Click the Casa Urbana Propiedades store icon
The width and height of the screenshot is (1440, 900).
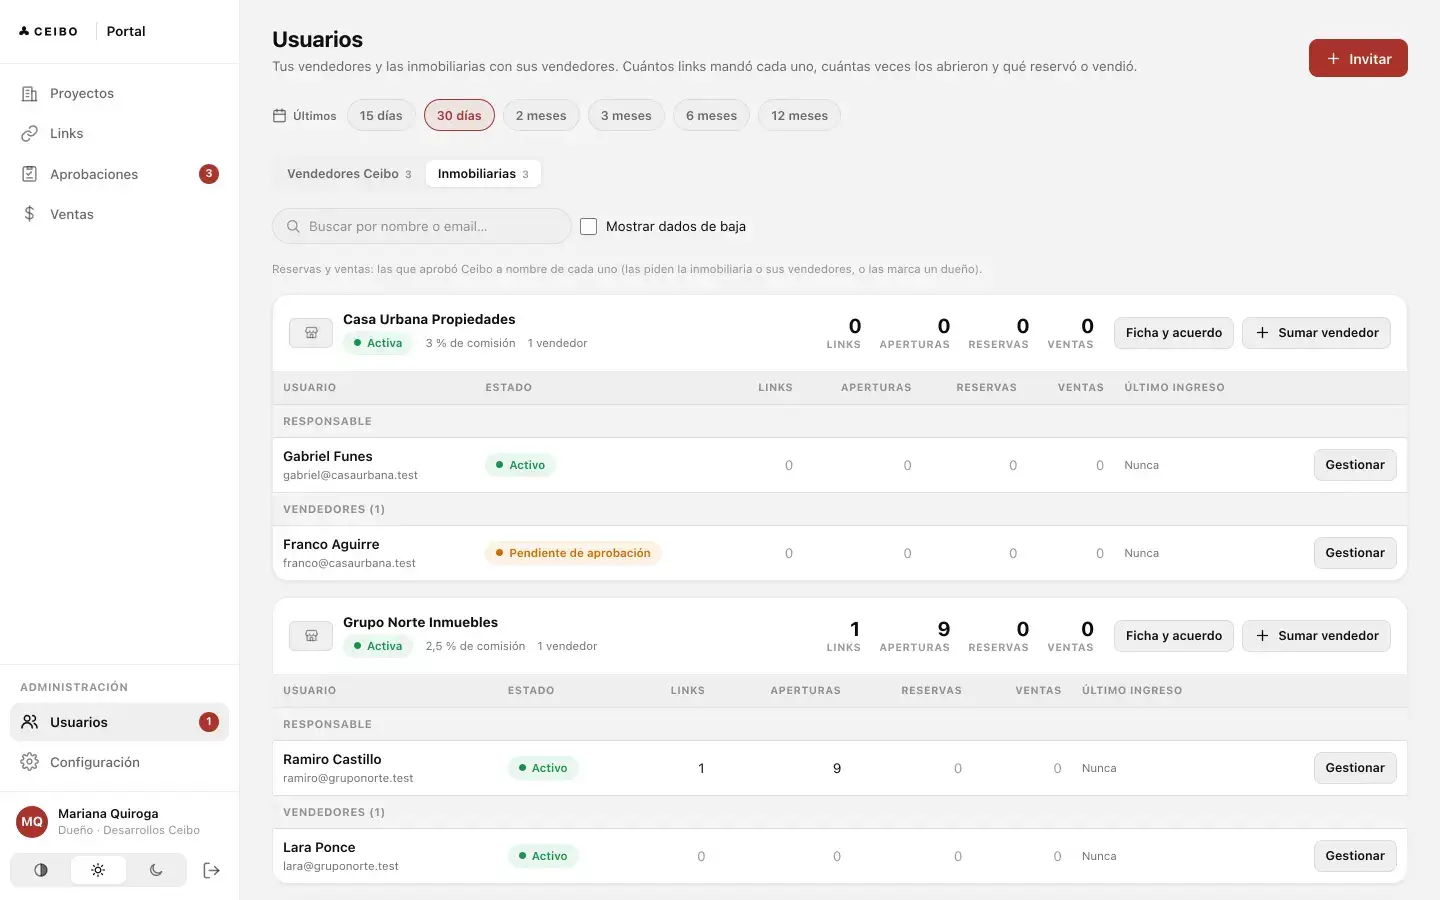(x=311, y=333)
